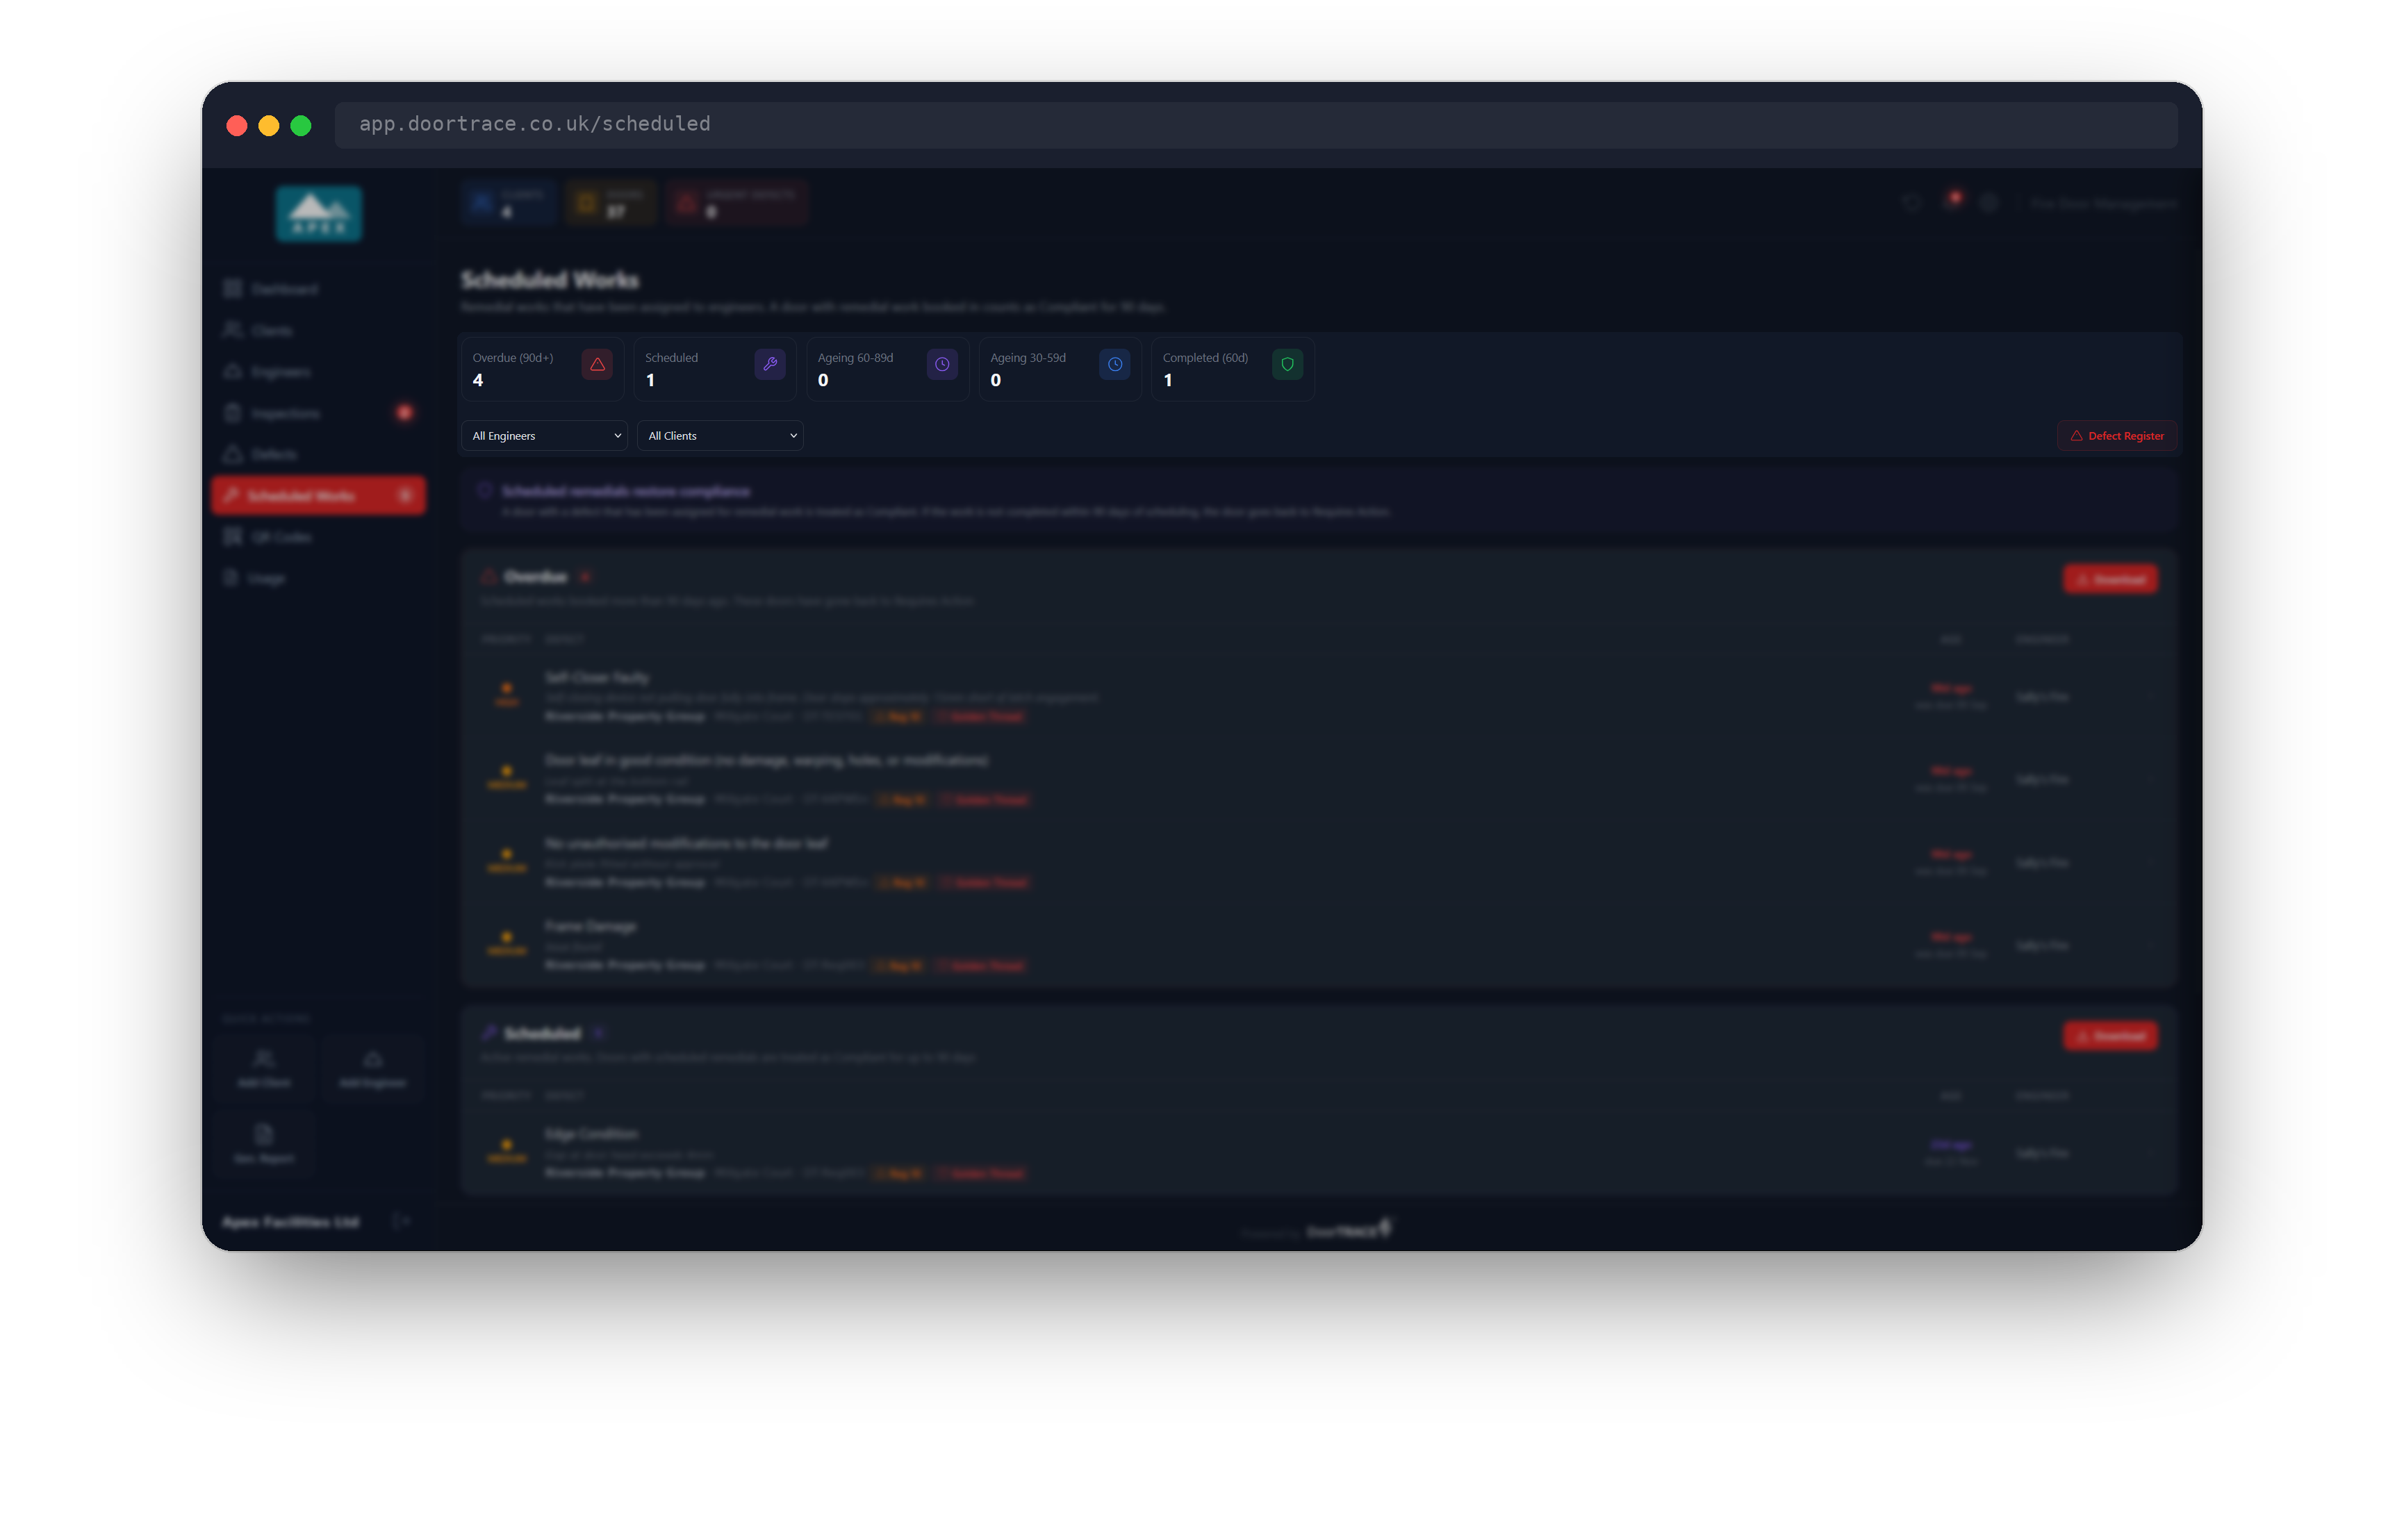Click the green shield icon in Completed card

pos(1287,364)
